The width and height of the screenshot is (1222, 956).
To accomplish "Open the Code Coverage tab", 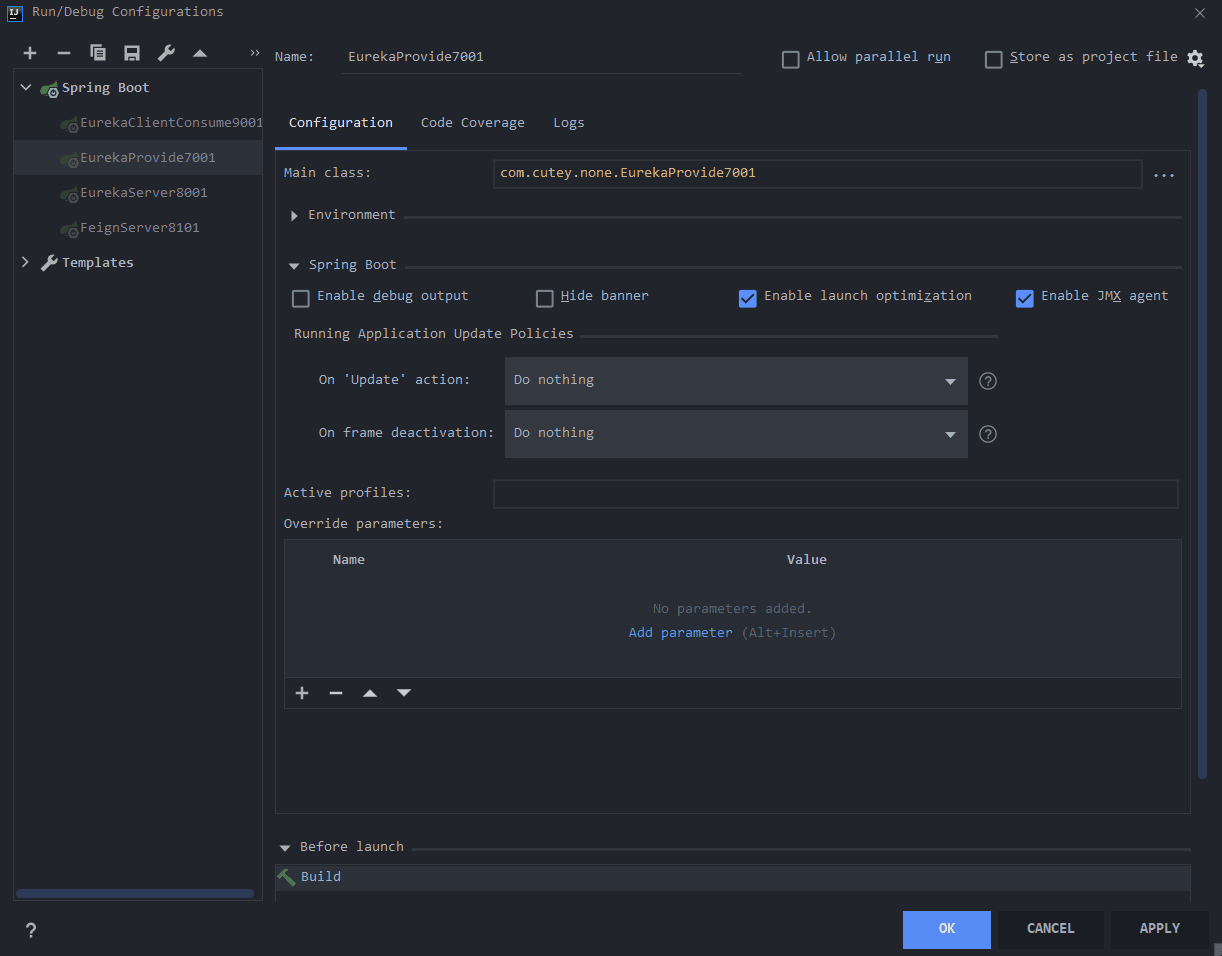I will tap(473, 123).
